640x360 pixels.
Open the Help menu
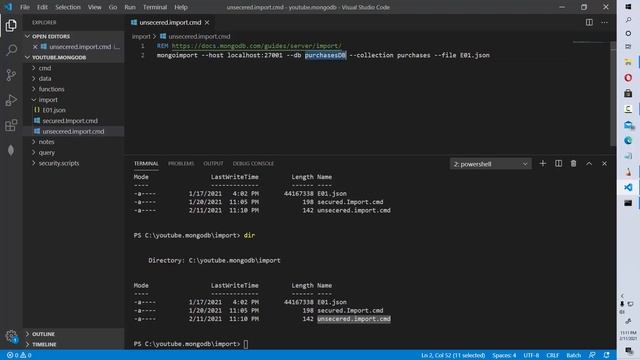pos(181,7)
